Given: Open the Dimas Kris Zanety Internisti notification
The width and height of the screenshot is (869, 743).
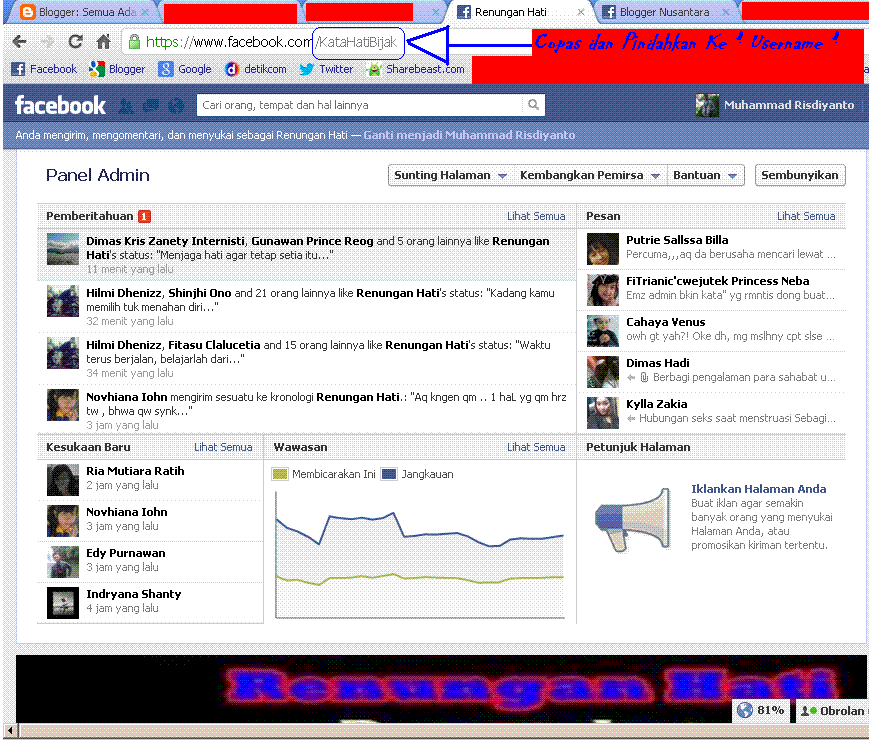Looking at the screenshot, I should click(x=306, y=255).
